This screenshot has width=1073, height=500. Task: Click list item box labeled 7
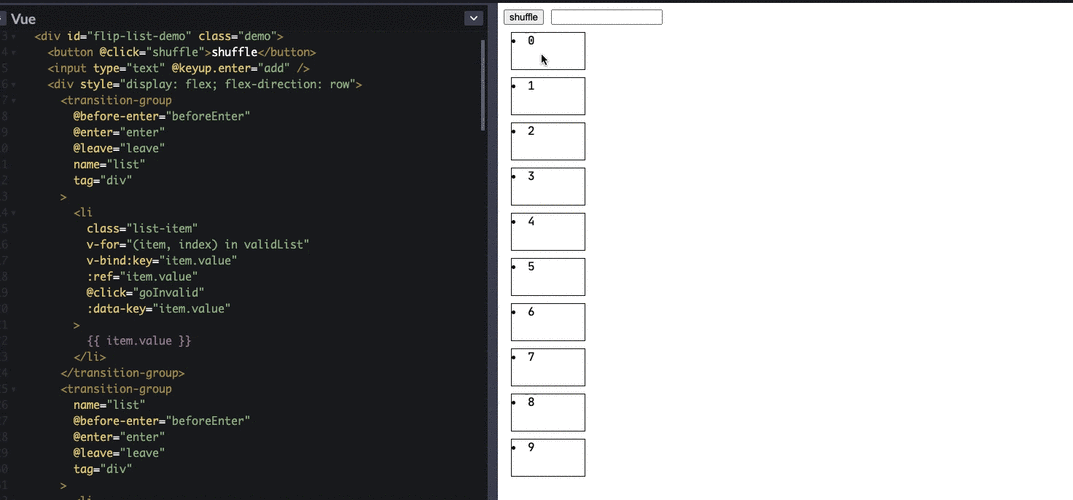coord(548,367)
